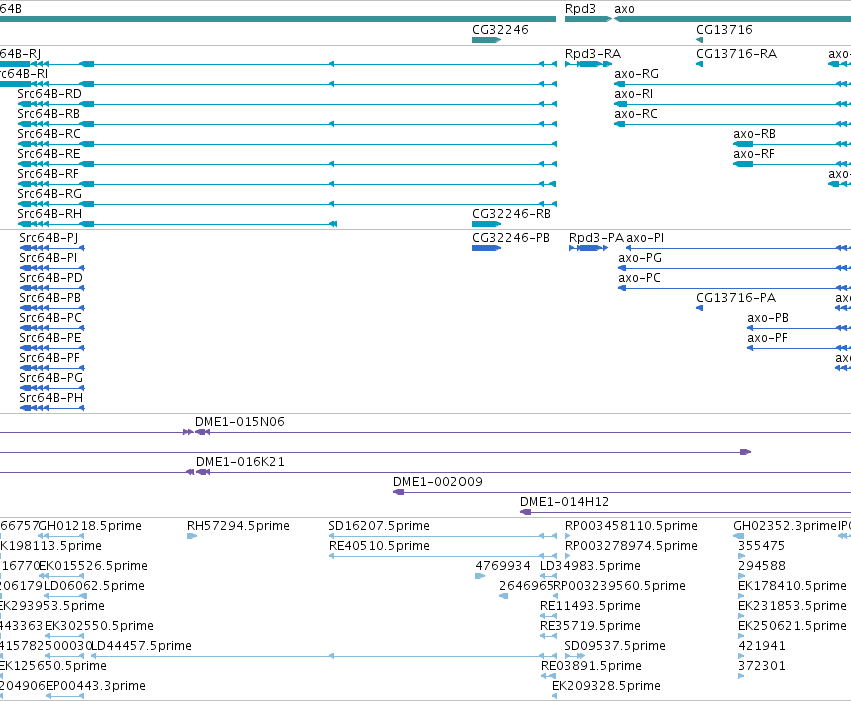Select the Src64B-PI protein label
This screenshot has height=701, width=851.
click(x=48, y=258)
